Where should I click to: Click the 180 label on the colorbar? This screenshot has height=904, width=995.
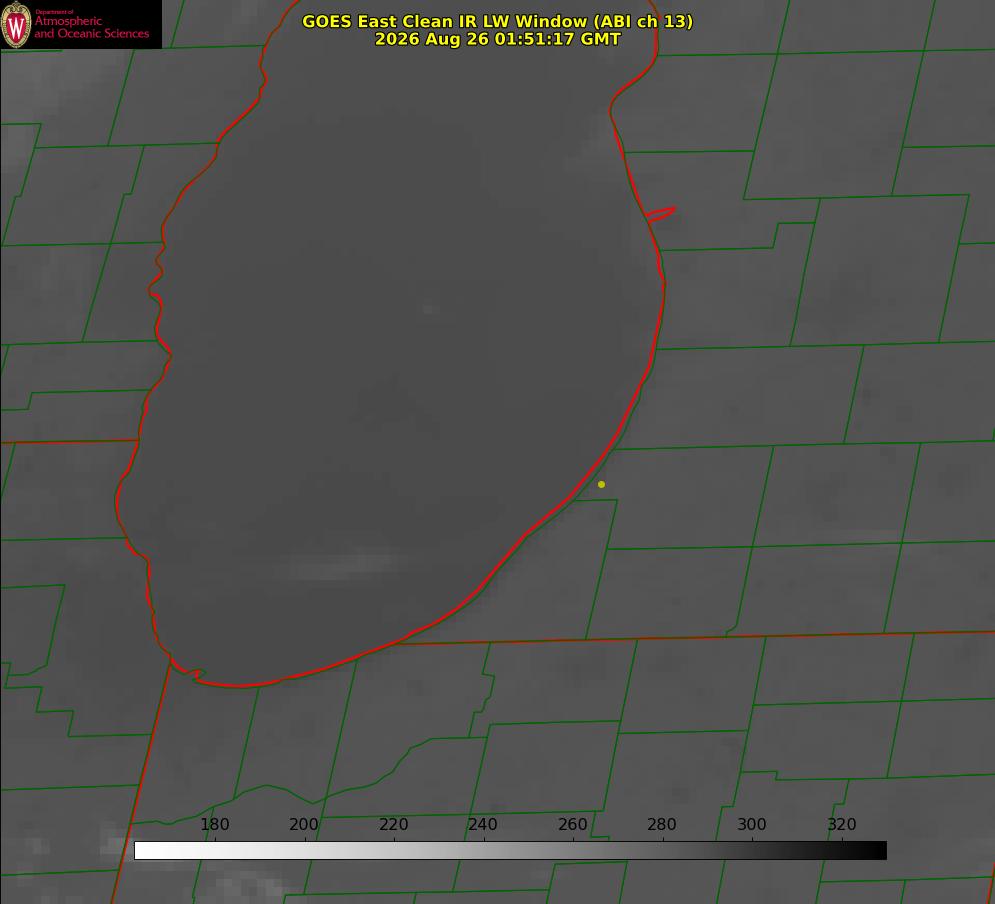214,824
